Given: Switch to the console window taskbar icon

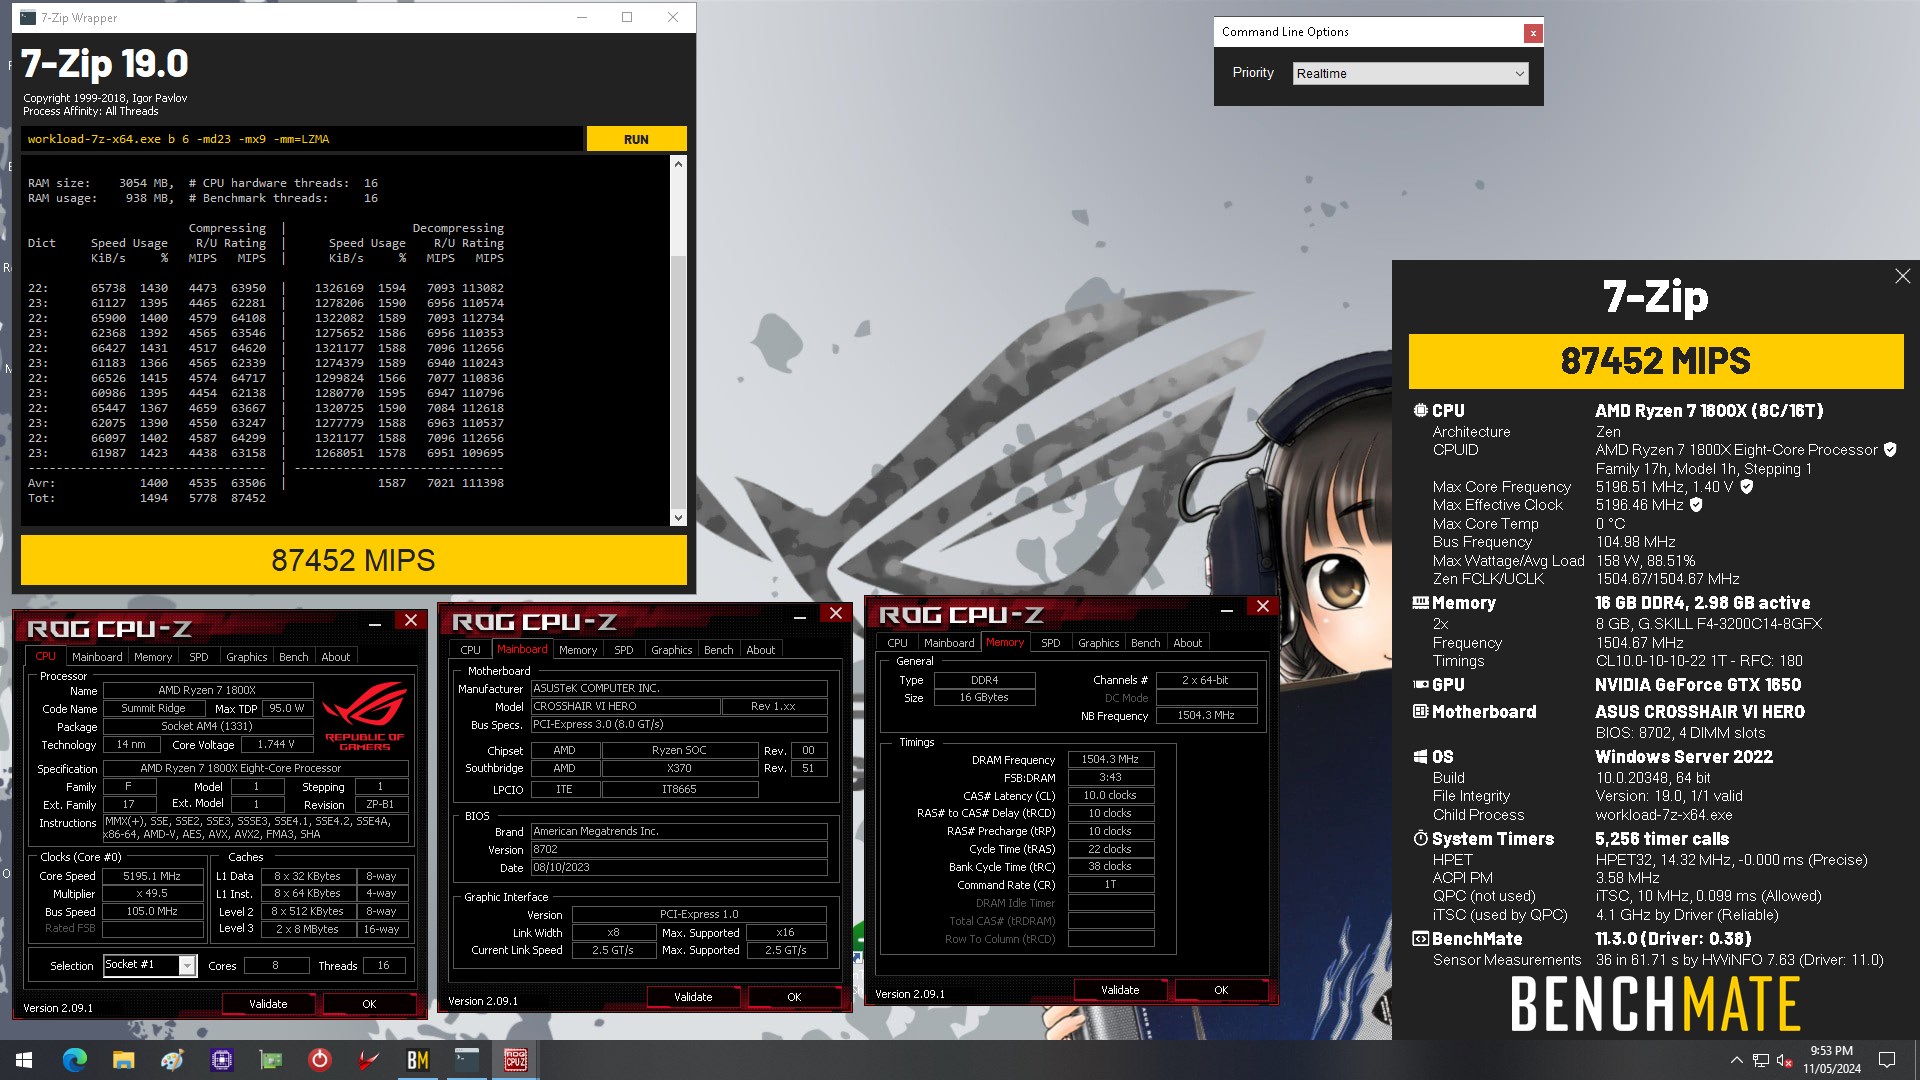Looking at the screenshot, I should 466,1060.
